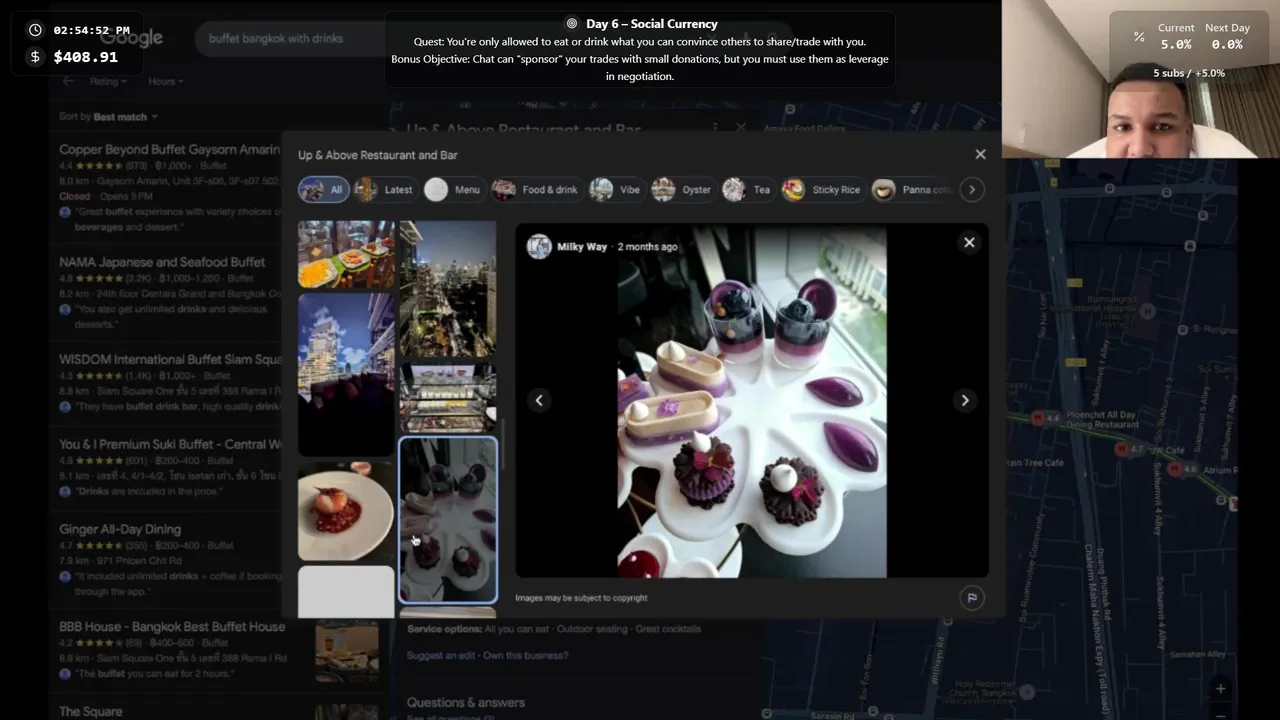Show the next photo in viewer

click(x=965, y=400)
